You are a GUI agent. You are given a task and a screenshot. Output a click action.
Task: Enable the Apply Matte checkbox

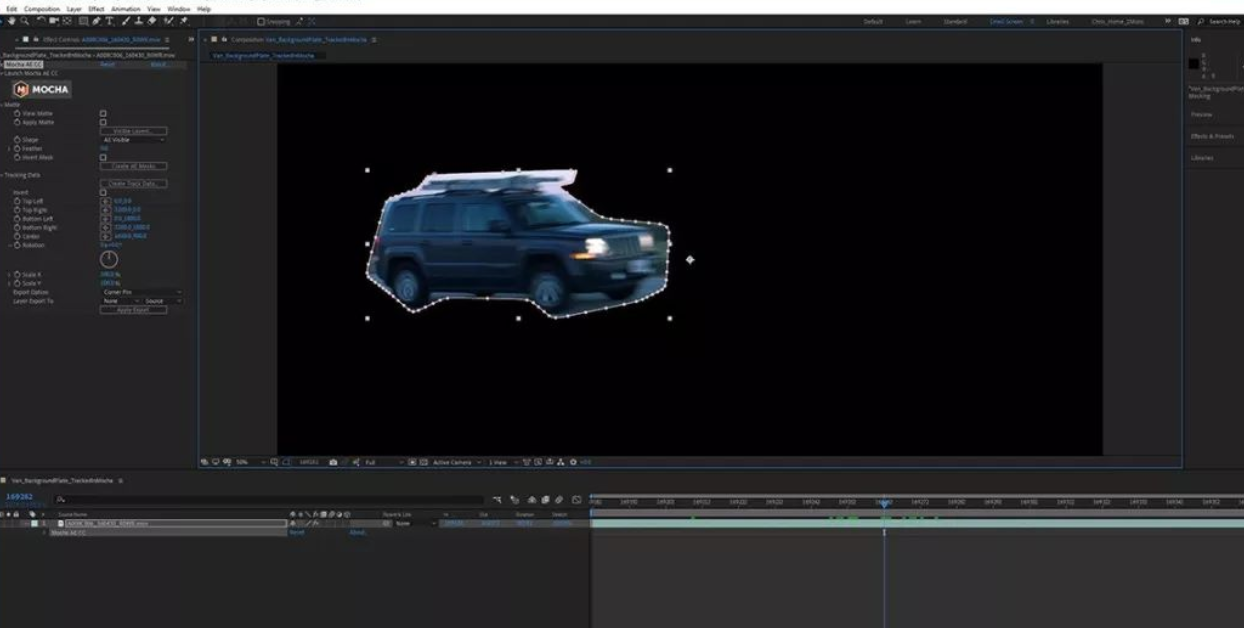103,122
